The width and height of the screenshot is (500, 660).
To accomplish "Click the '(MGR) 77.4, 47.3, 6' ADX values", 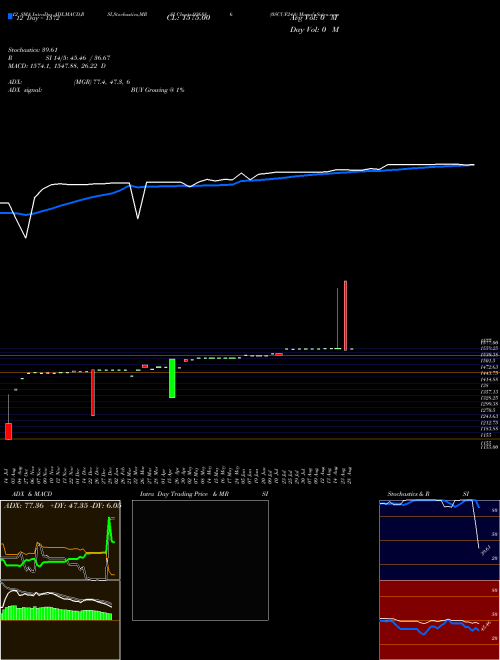I will 102,82.
